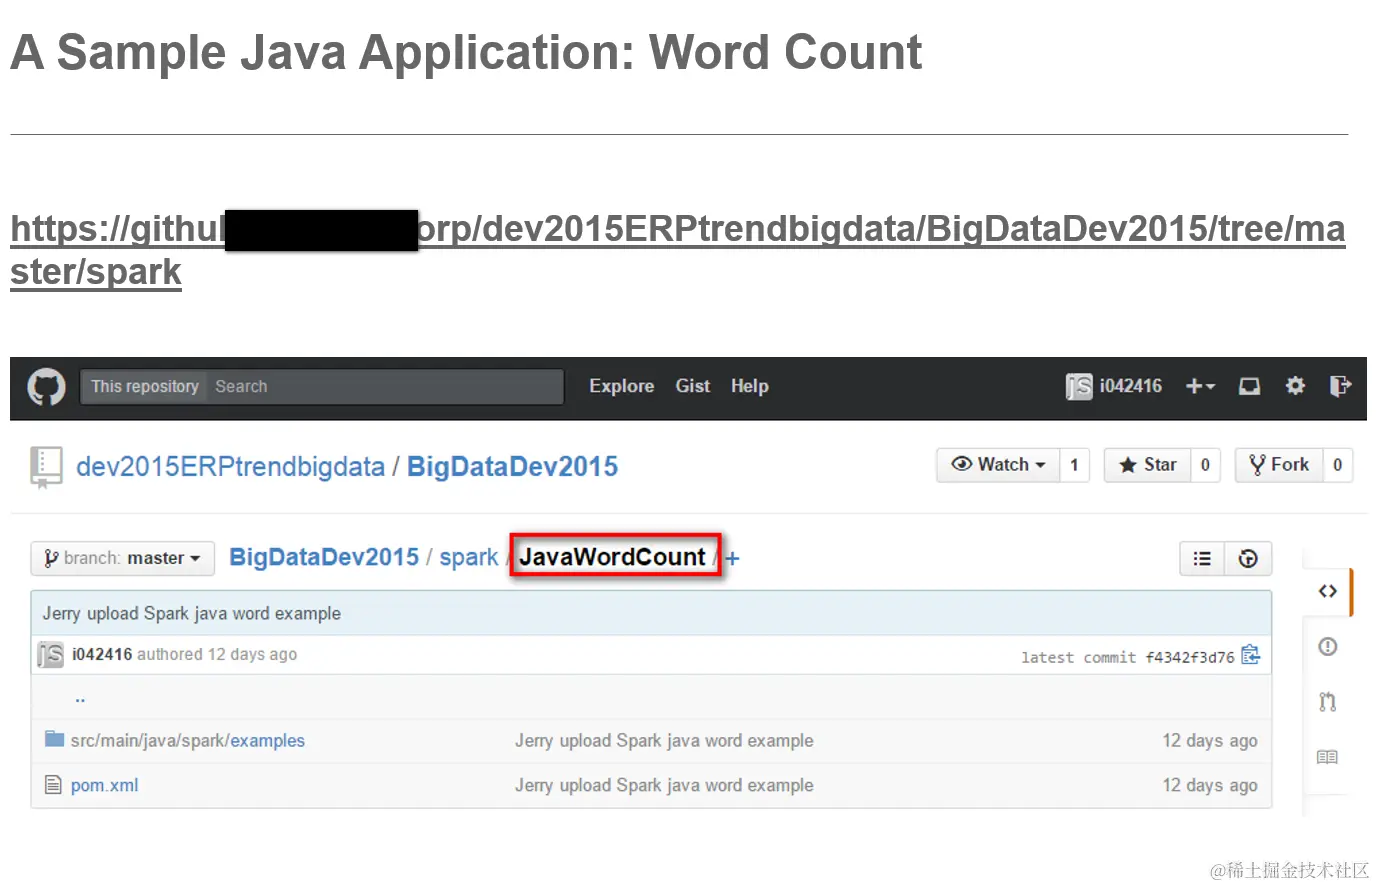Open the Watch dropdown button

click(998, 465)
